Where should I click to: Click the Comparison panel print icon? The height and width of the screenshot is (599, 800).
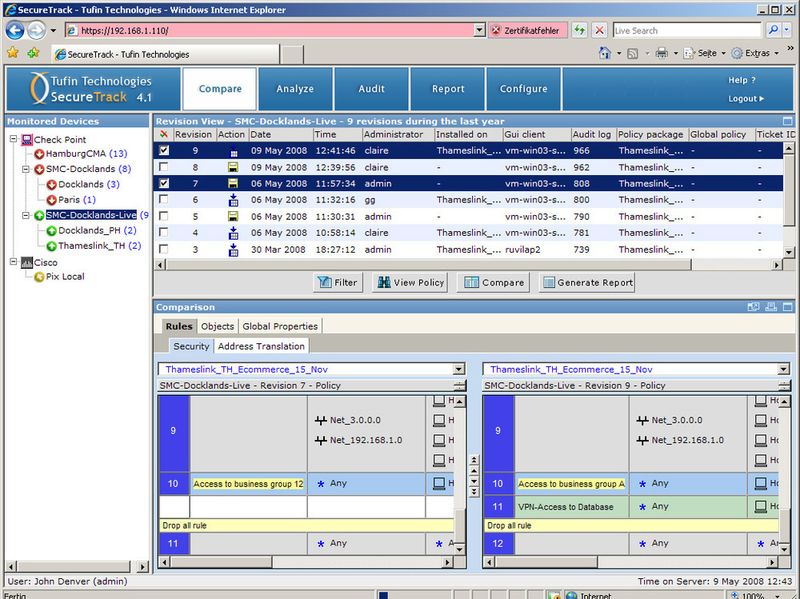click(x=771, y=307)
